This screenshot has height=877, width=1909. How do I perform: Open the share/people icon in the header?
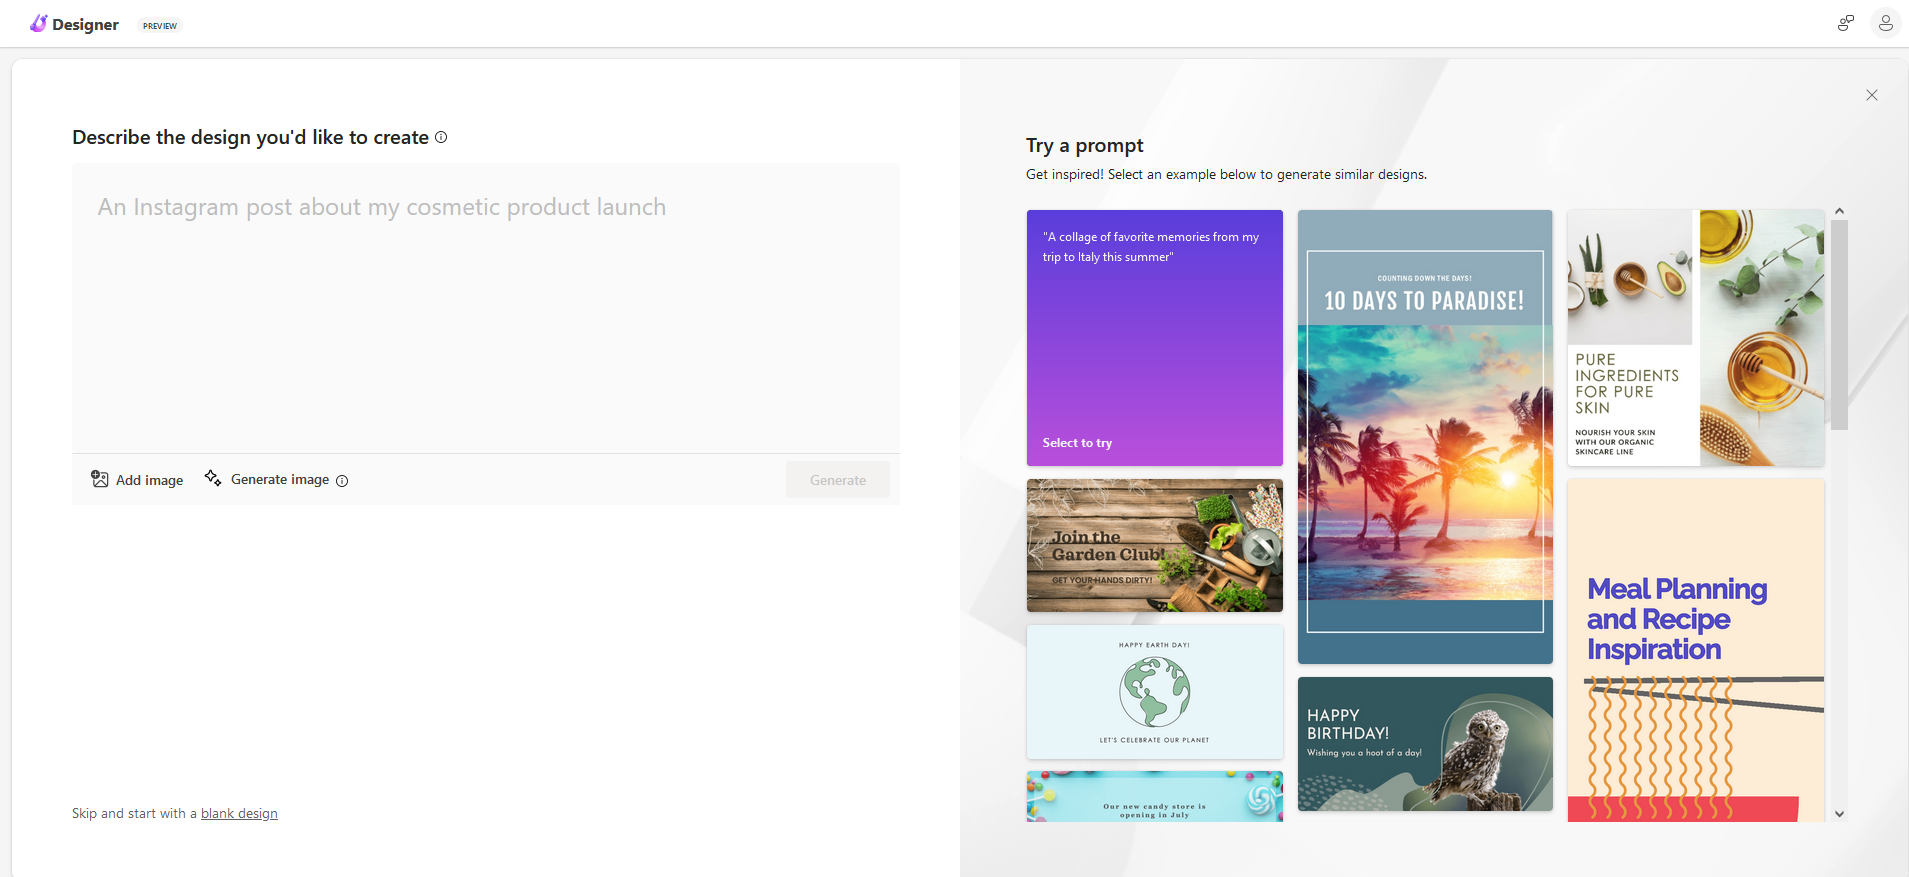pos(1846,23)
